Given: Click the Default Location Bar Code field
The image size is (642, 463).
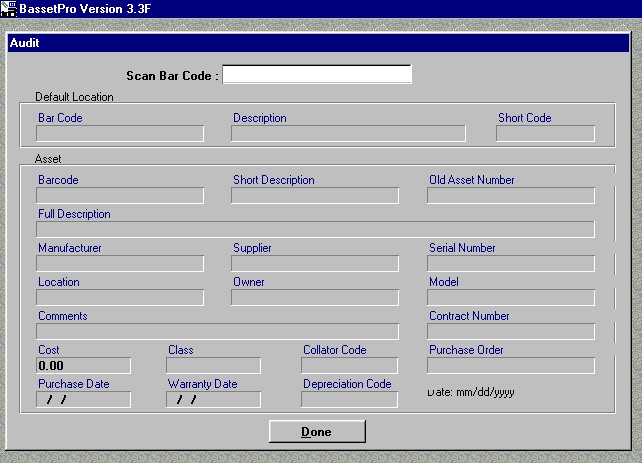Looking at the screenshot, I should coord(120,133).
